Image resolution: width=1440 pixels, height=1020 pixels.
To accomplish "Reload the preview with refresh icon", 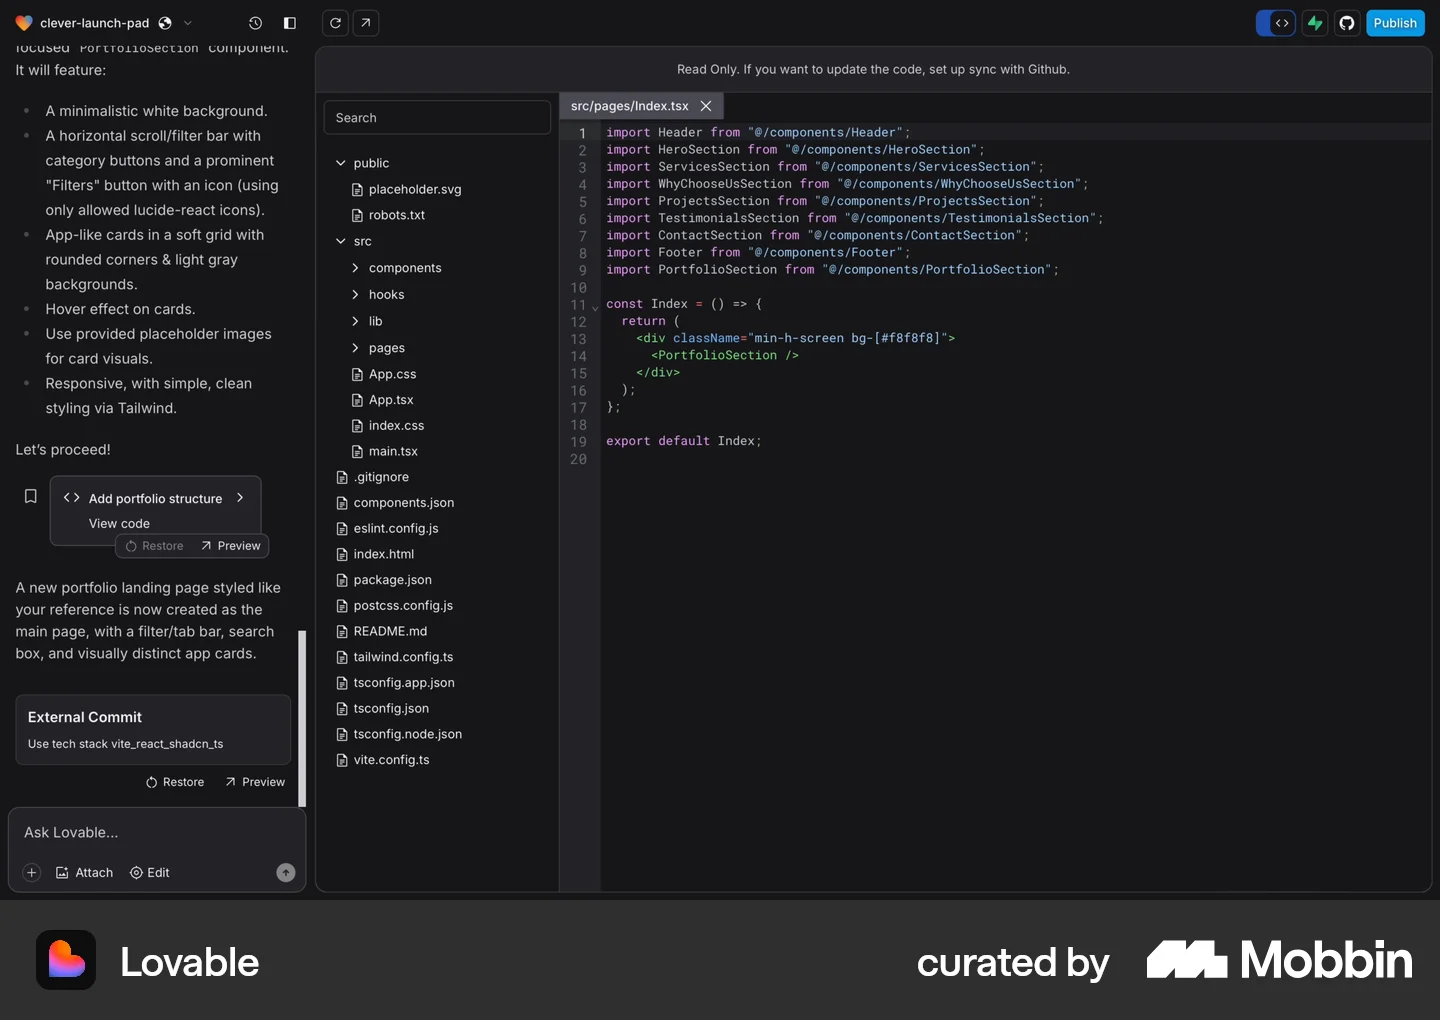I will [336, 23].
